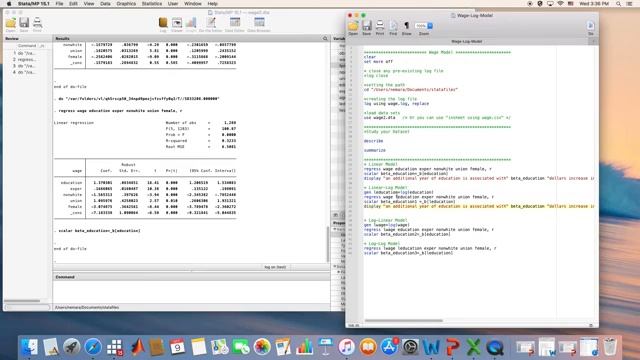
Task: Open Microsoft Word from the Dock
Action: pos(431,347)
